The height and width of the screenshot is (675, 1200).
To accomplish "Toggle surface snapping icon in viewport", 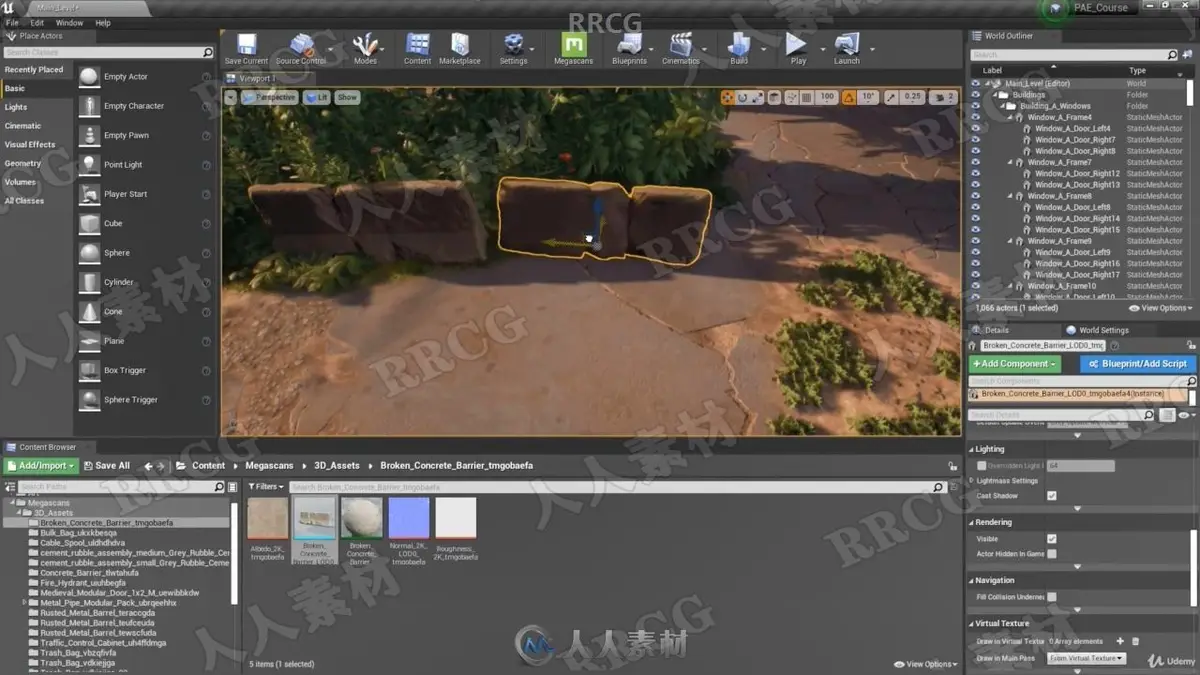I will [x=791, y=97].
